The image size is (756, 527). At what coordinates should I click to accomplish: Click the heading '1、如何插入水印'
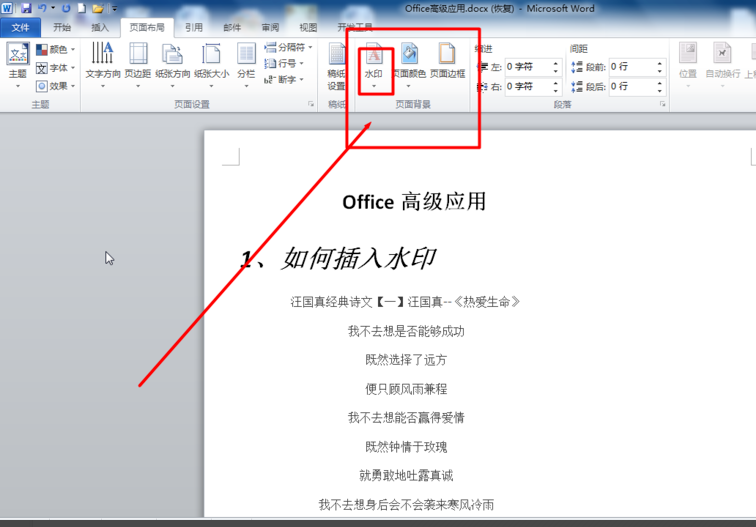coord(338,258)
